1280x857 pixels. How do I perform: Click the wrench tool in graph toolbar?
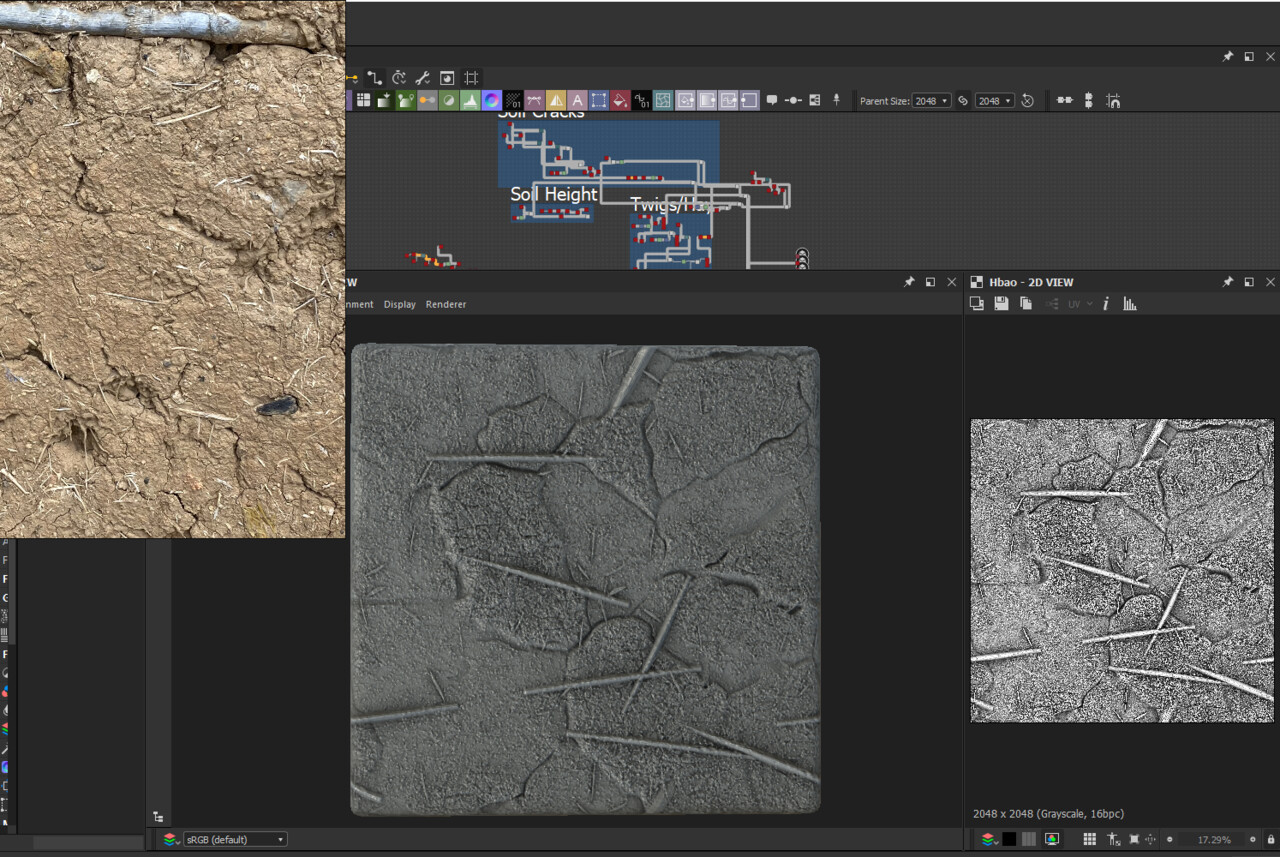pos(422,78)
